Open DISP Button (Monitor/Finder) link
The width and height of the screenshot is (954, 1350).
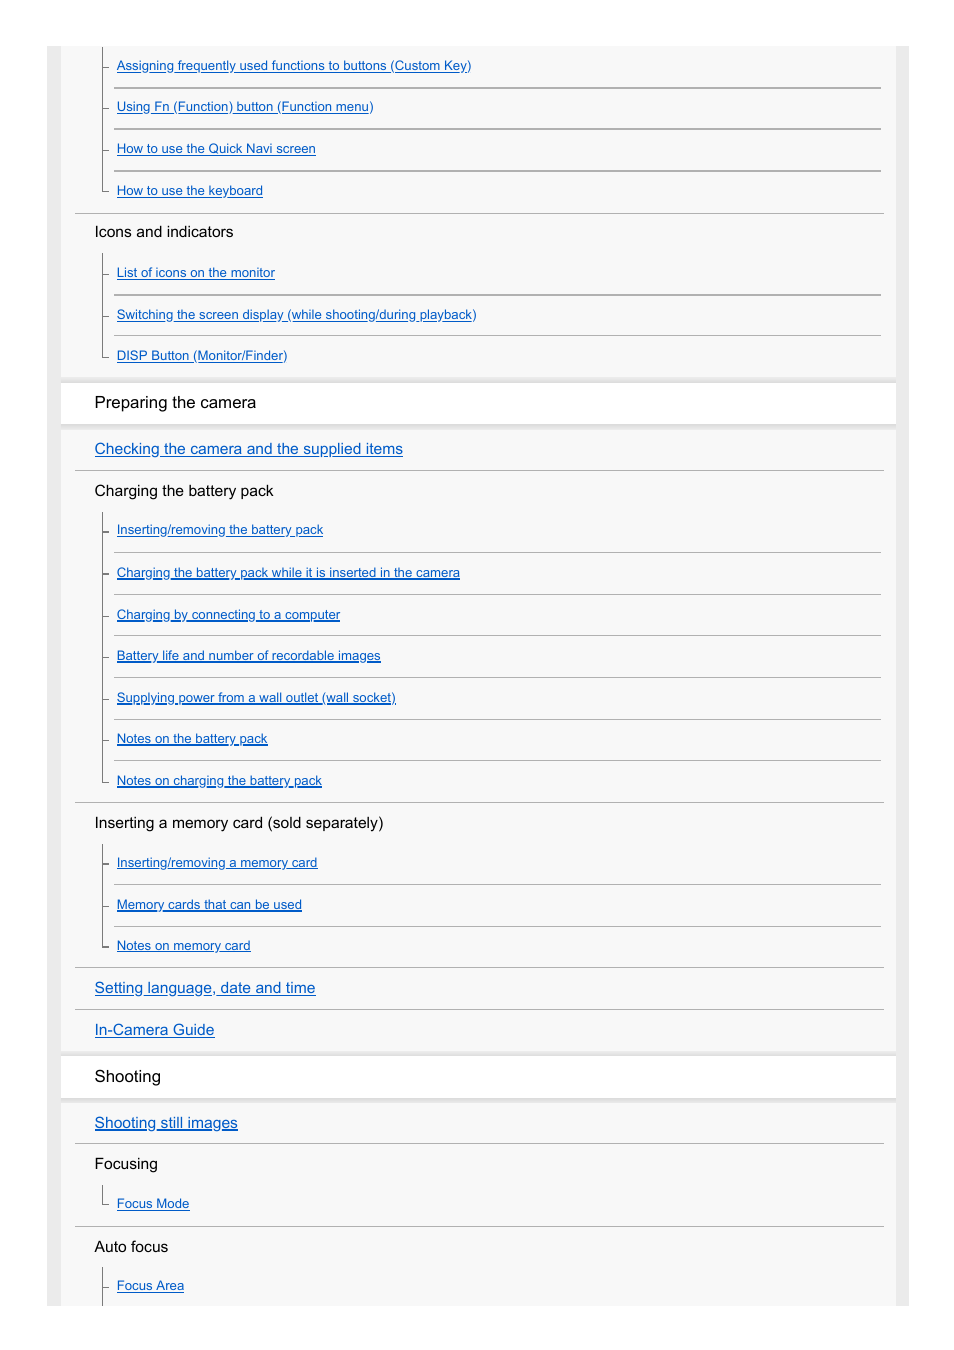coord(202,356)
